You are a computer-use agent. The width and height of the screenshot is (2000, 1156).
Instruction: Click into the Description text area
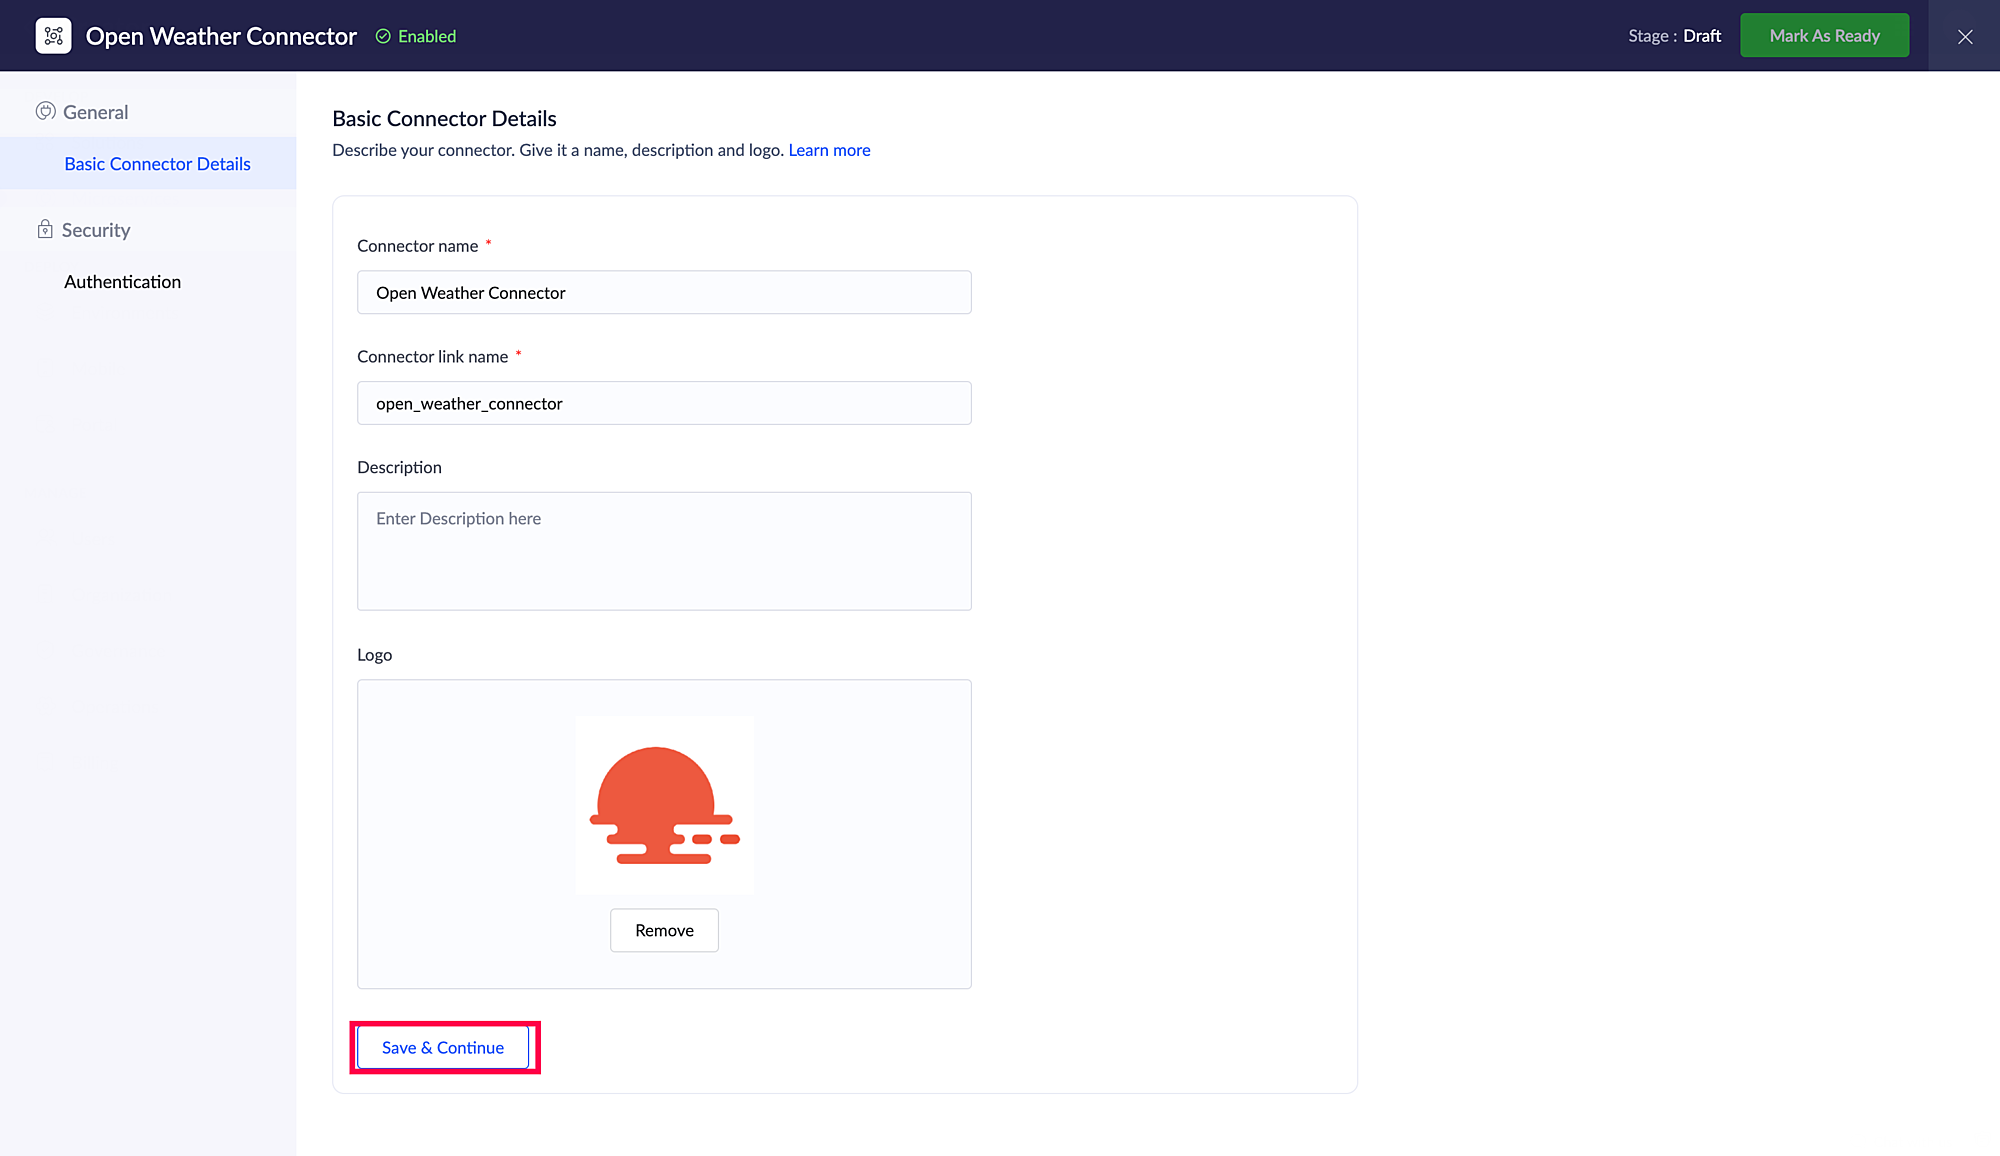click(x=664, y=551)
